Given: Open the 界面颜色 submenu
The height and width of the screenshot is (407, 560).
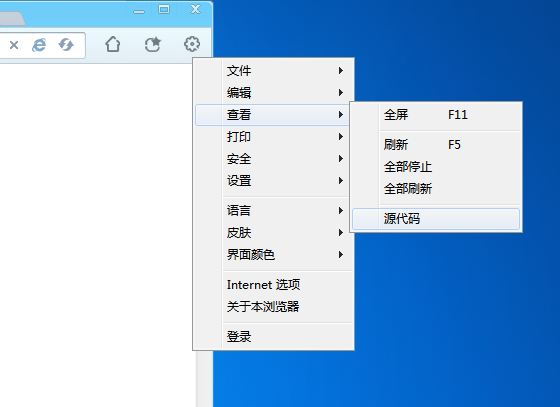Looking at the screenshot, I should pyautogui.click(x=274, y=255).
